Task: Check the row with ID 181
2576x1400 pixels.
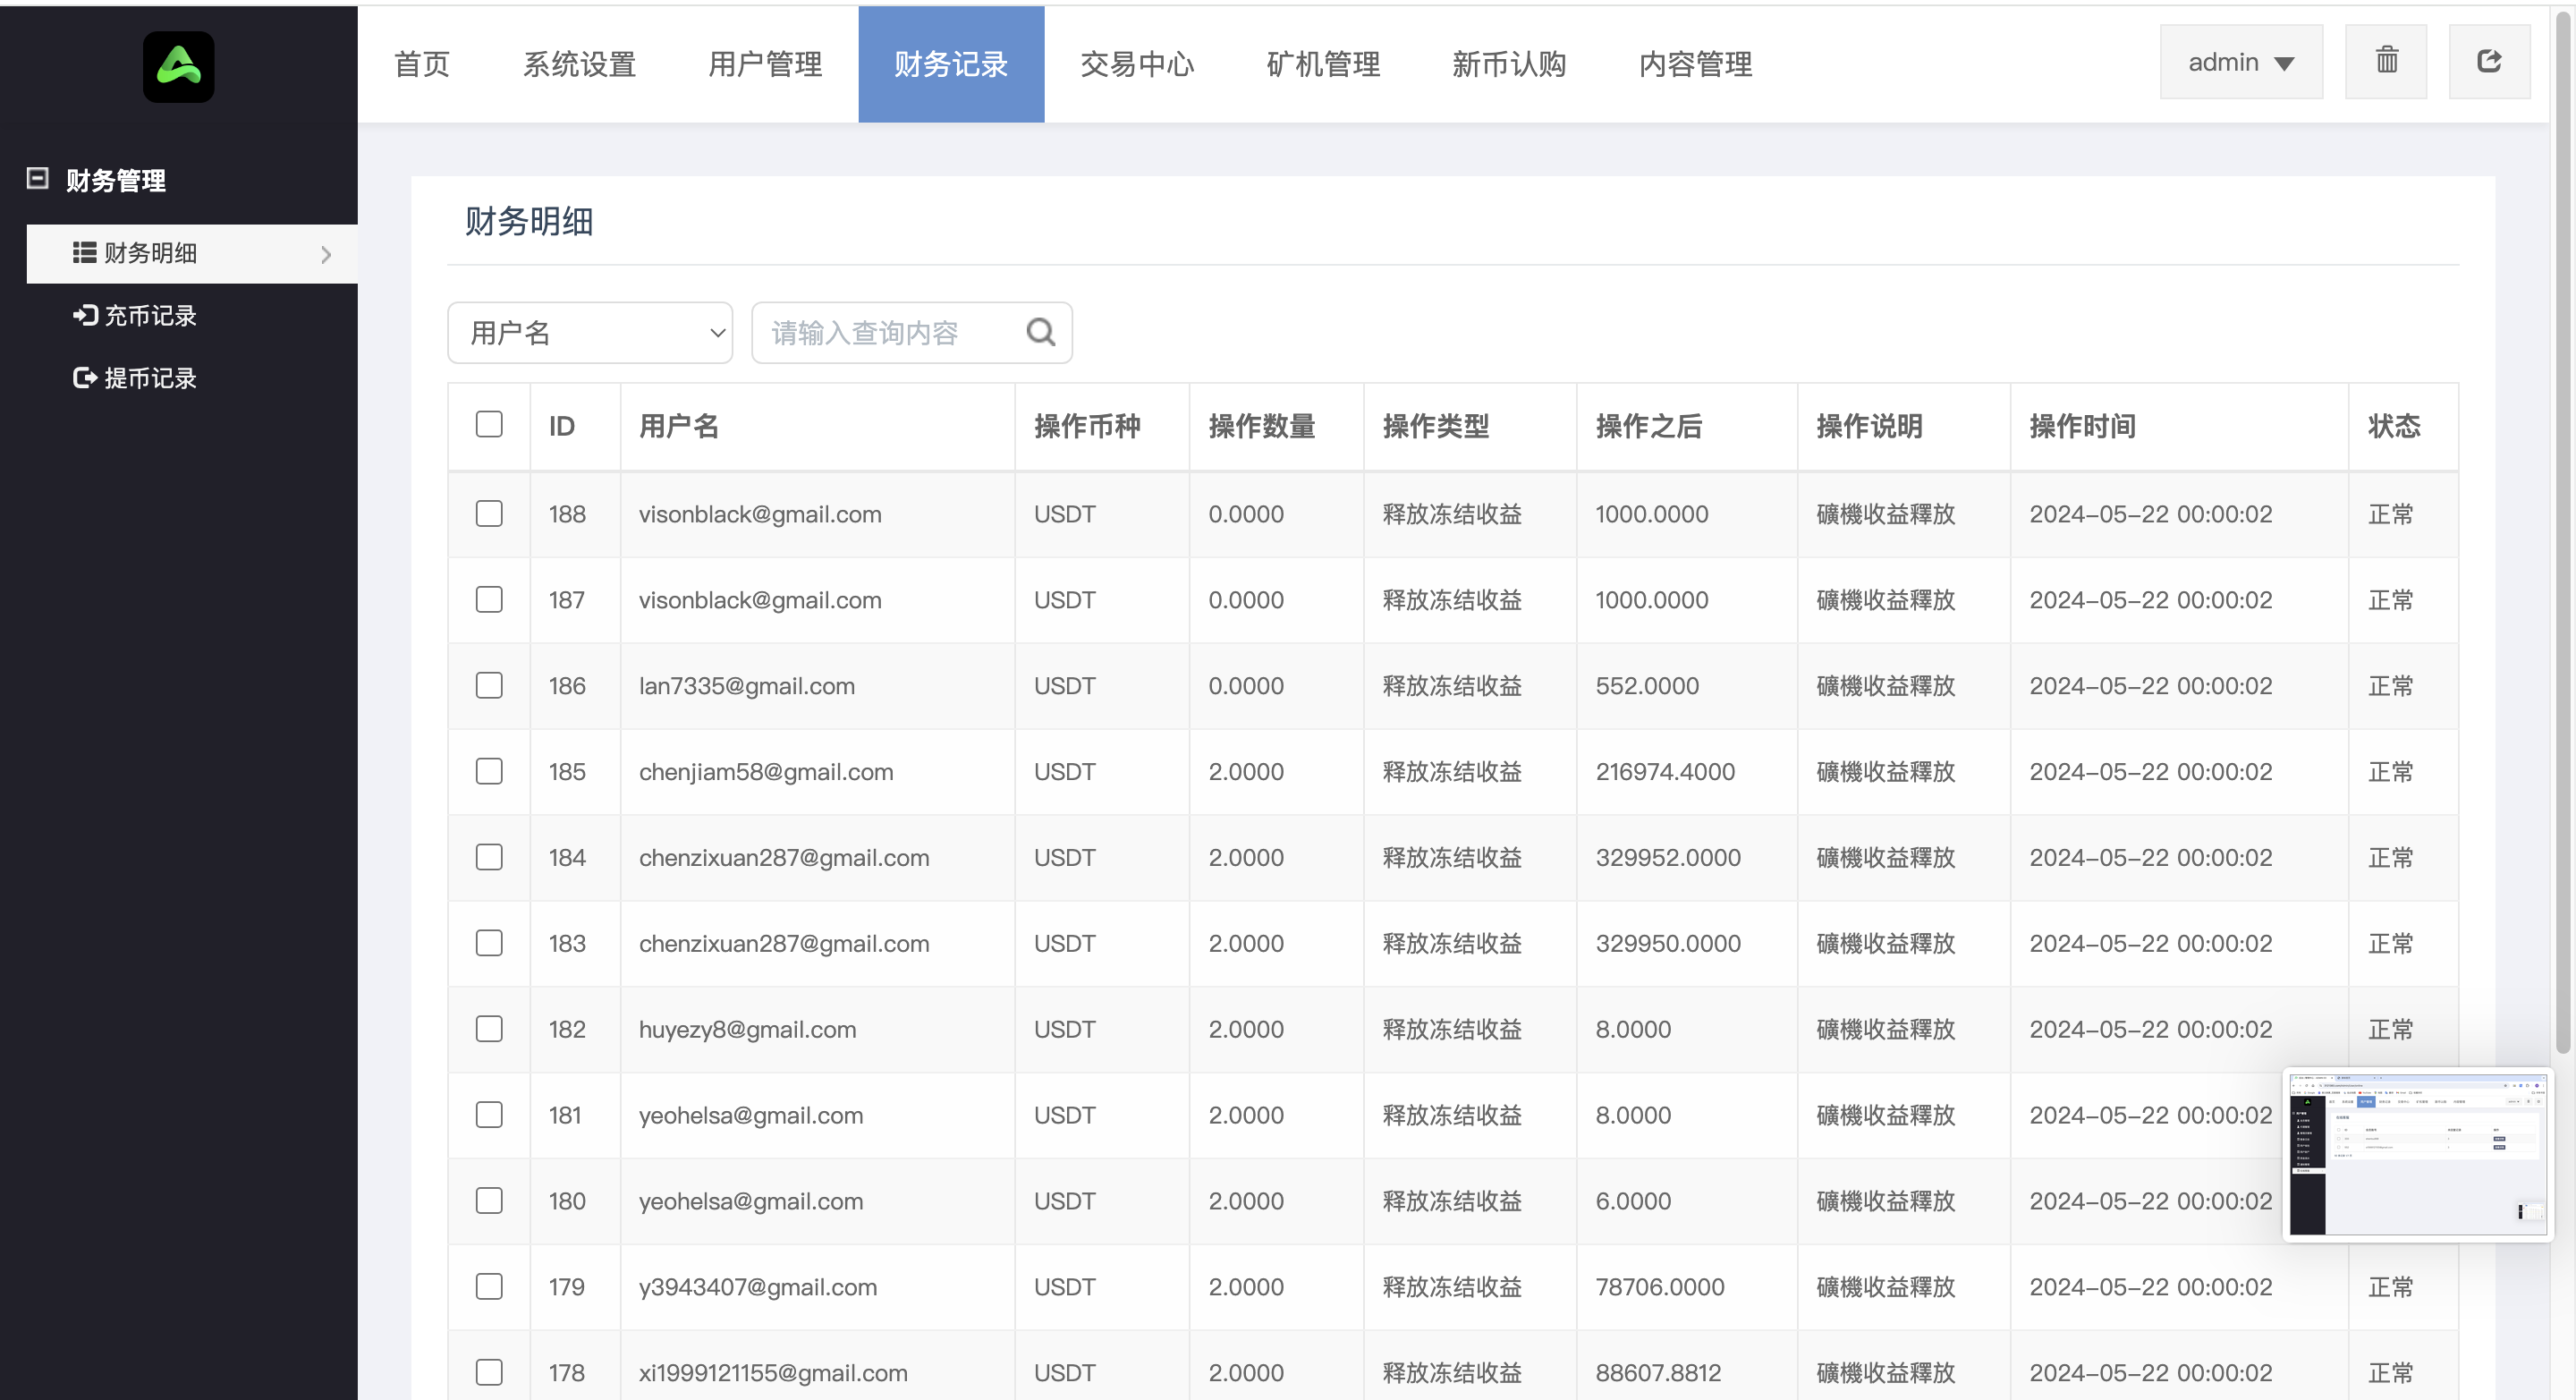Action: (x=489, y=1116)
